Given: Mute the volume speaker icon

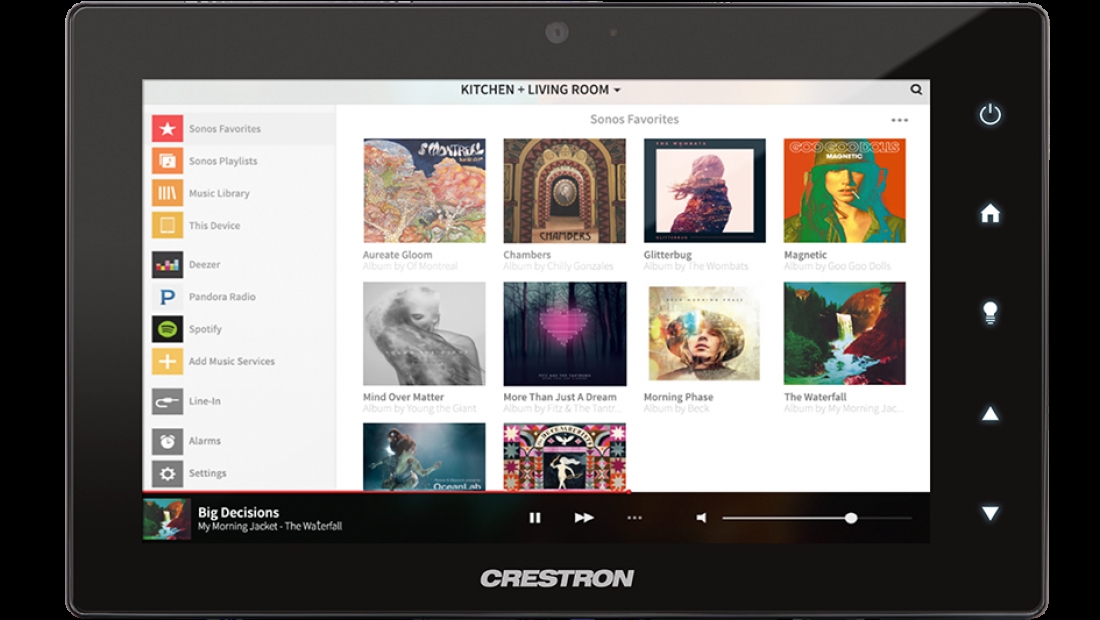Looking at the screenshot, I should point(702,518).
